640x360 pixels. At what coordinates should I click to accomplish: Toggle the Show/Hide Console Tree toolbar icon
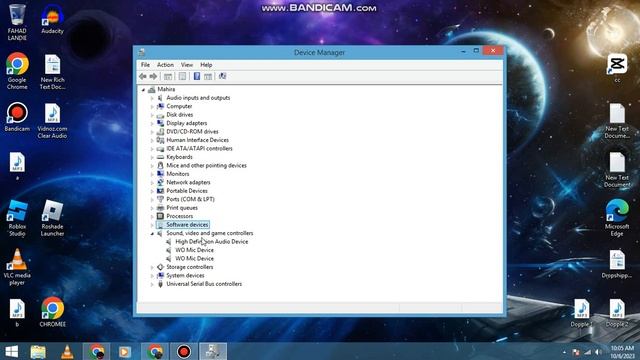point(167,76)
